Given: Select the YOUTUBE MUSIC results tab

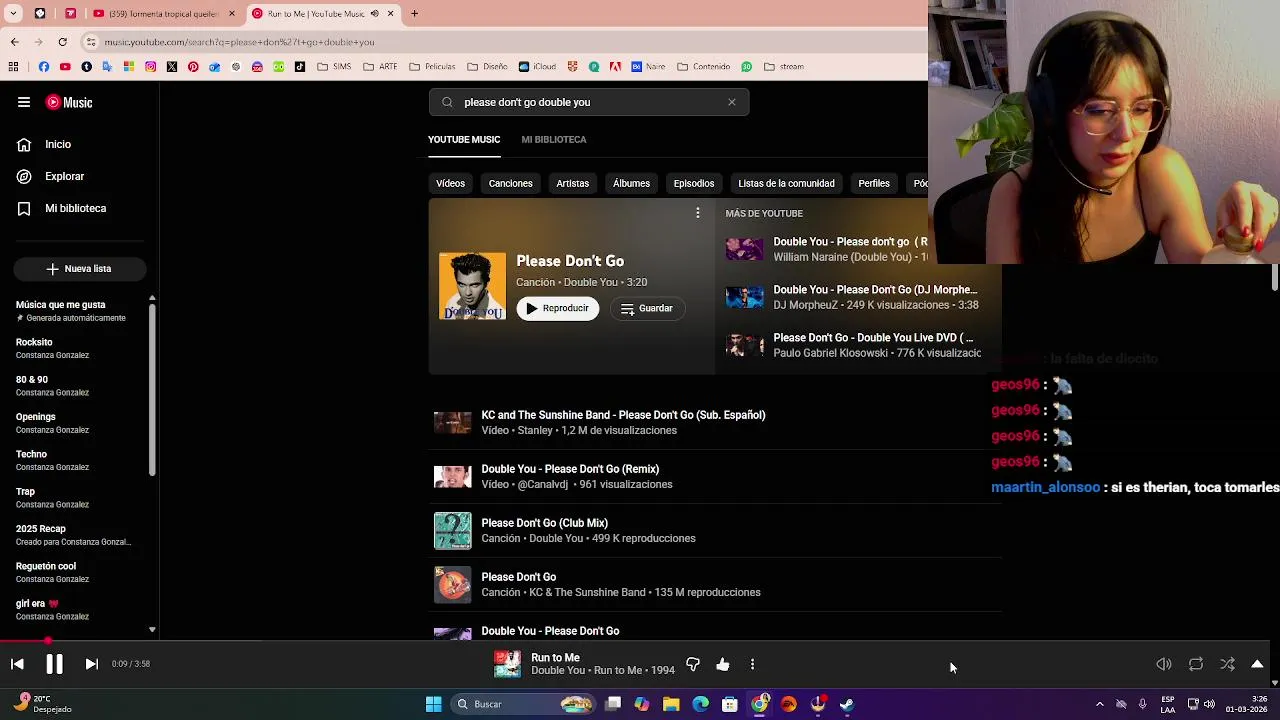Looking at the screenshot, I should click(464, 139).
